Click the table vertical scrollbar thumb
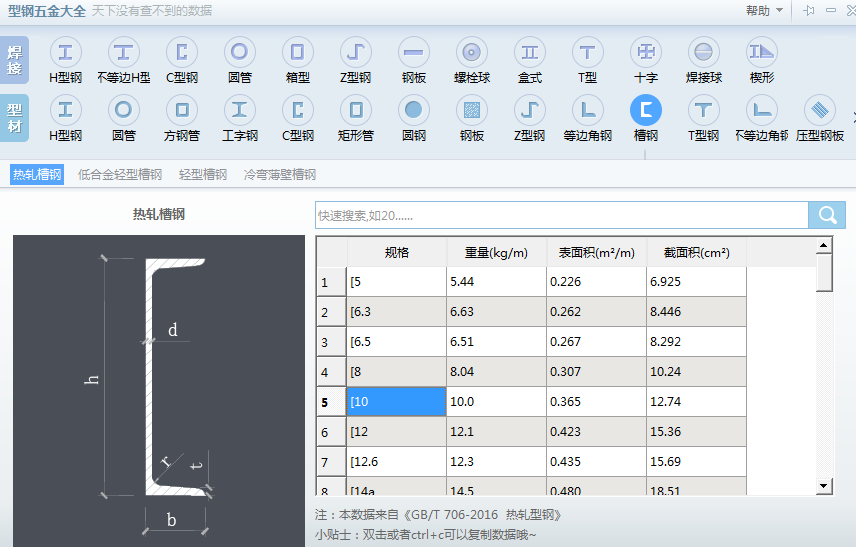Screen dimensions: 856x547 click(824, 272)
